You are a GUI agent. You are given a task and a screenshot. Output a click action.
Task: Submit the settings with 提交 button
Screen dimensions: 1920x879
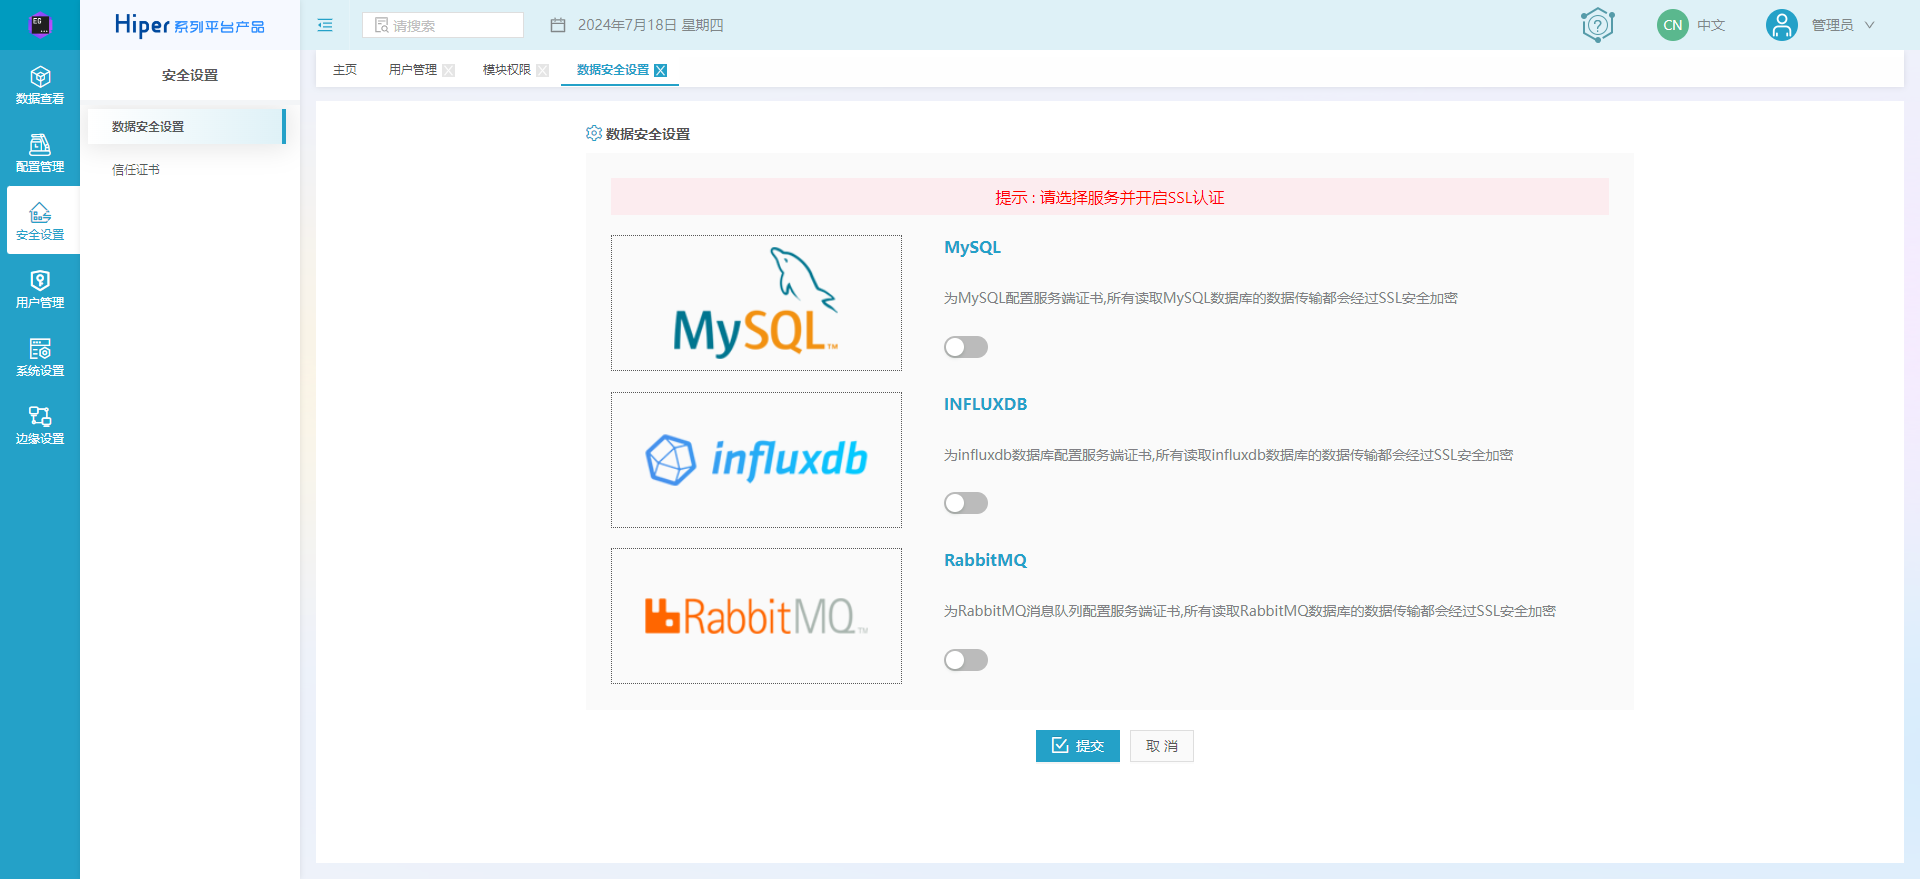(1078, 746)
